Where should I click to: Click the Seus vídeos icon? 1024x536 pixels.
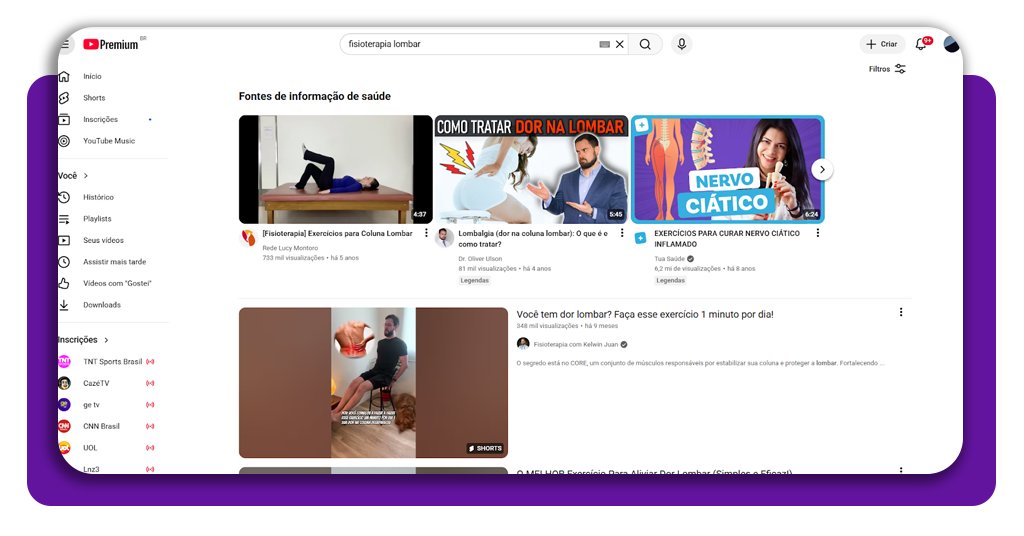click(x=64, y=240)
